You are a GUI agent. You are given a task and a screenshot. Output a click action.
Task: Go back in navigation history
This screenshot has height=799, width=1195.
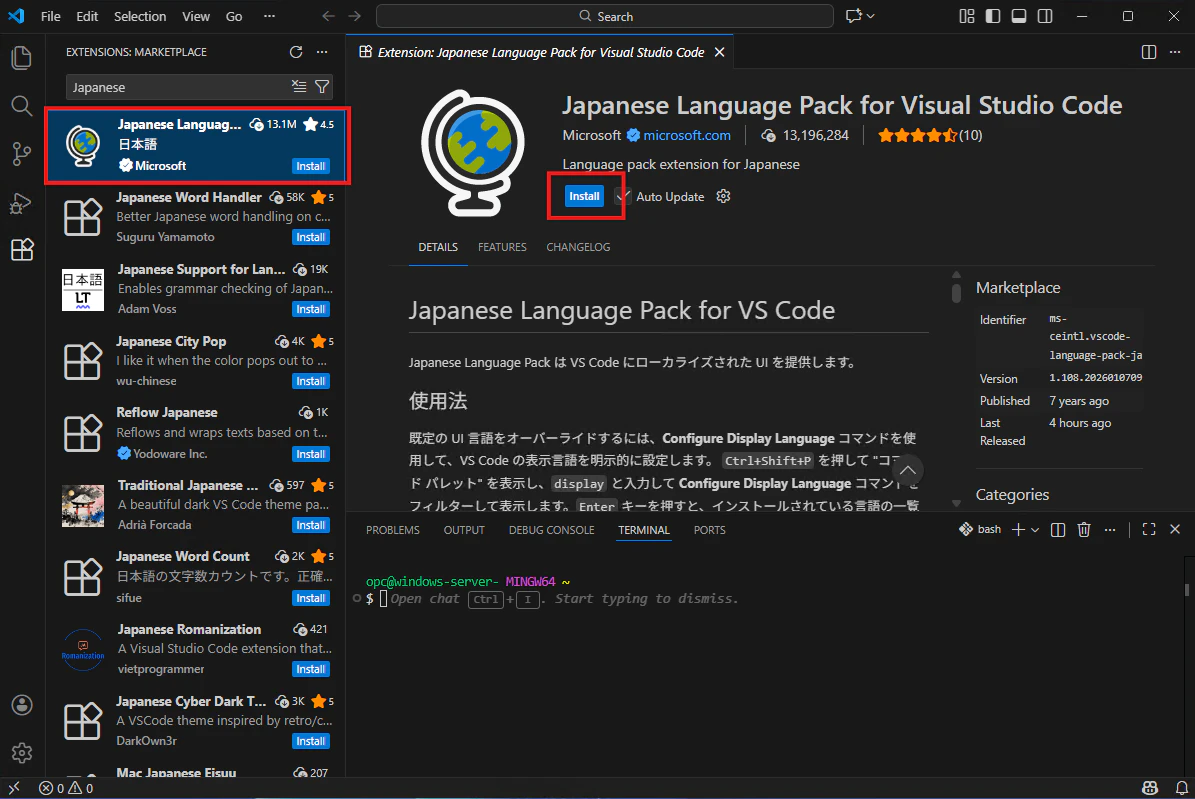[x=328, y=16]
